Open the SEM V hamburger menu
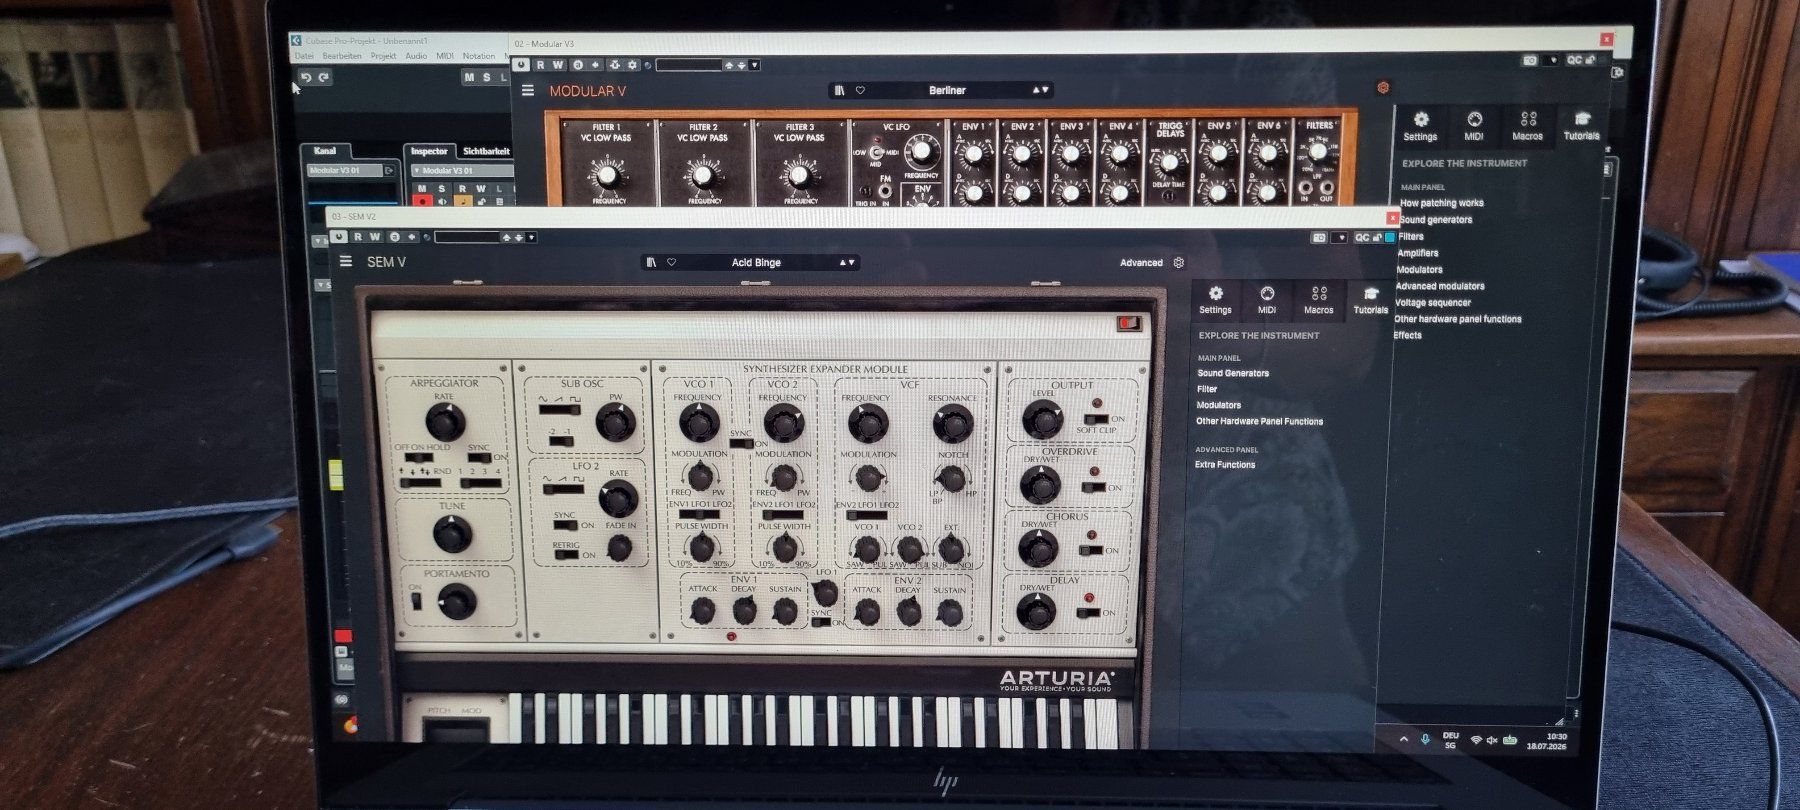 point(346,261)
